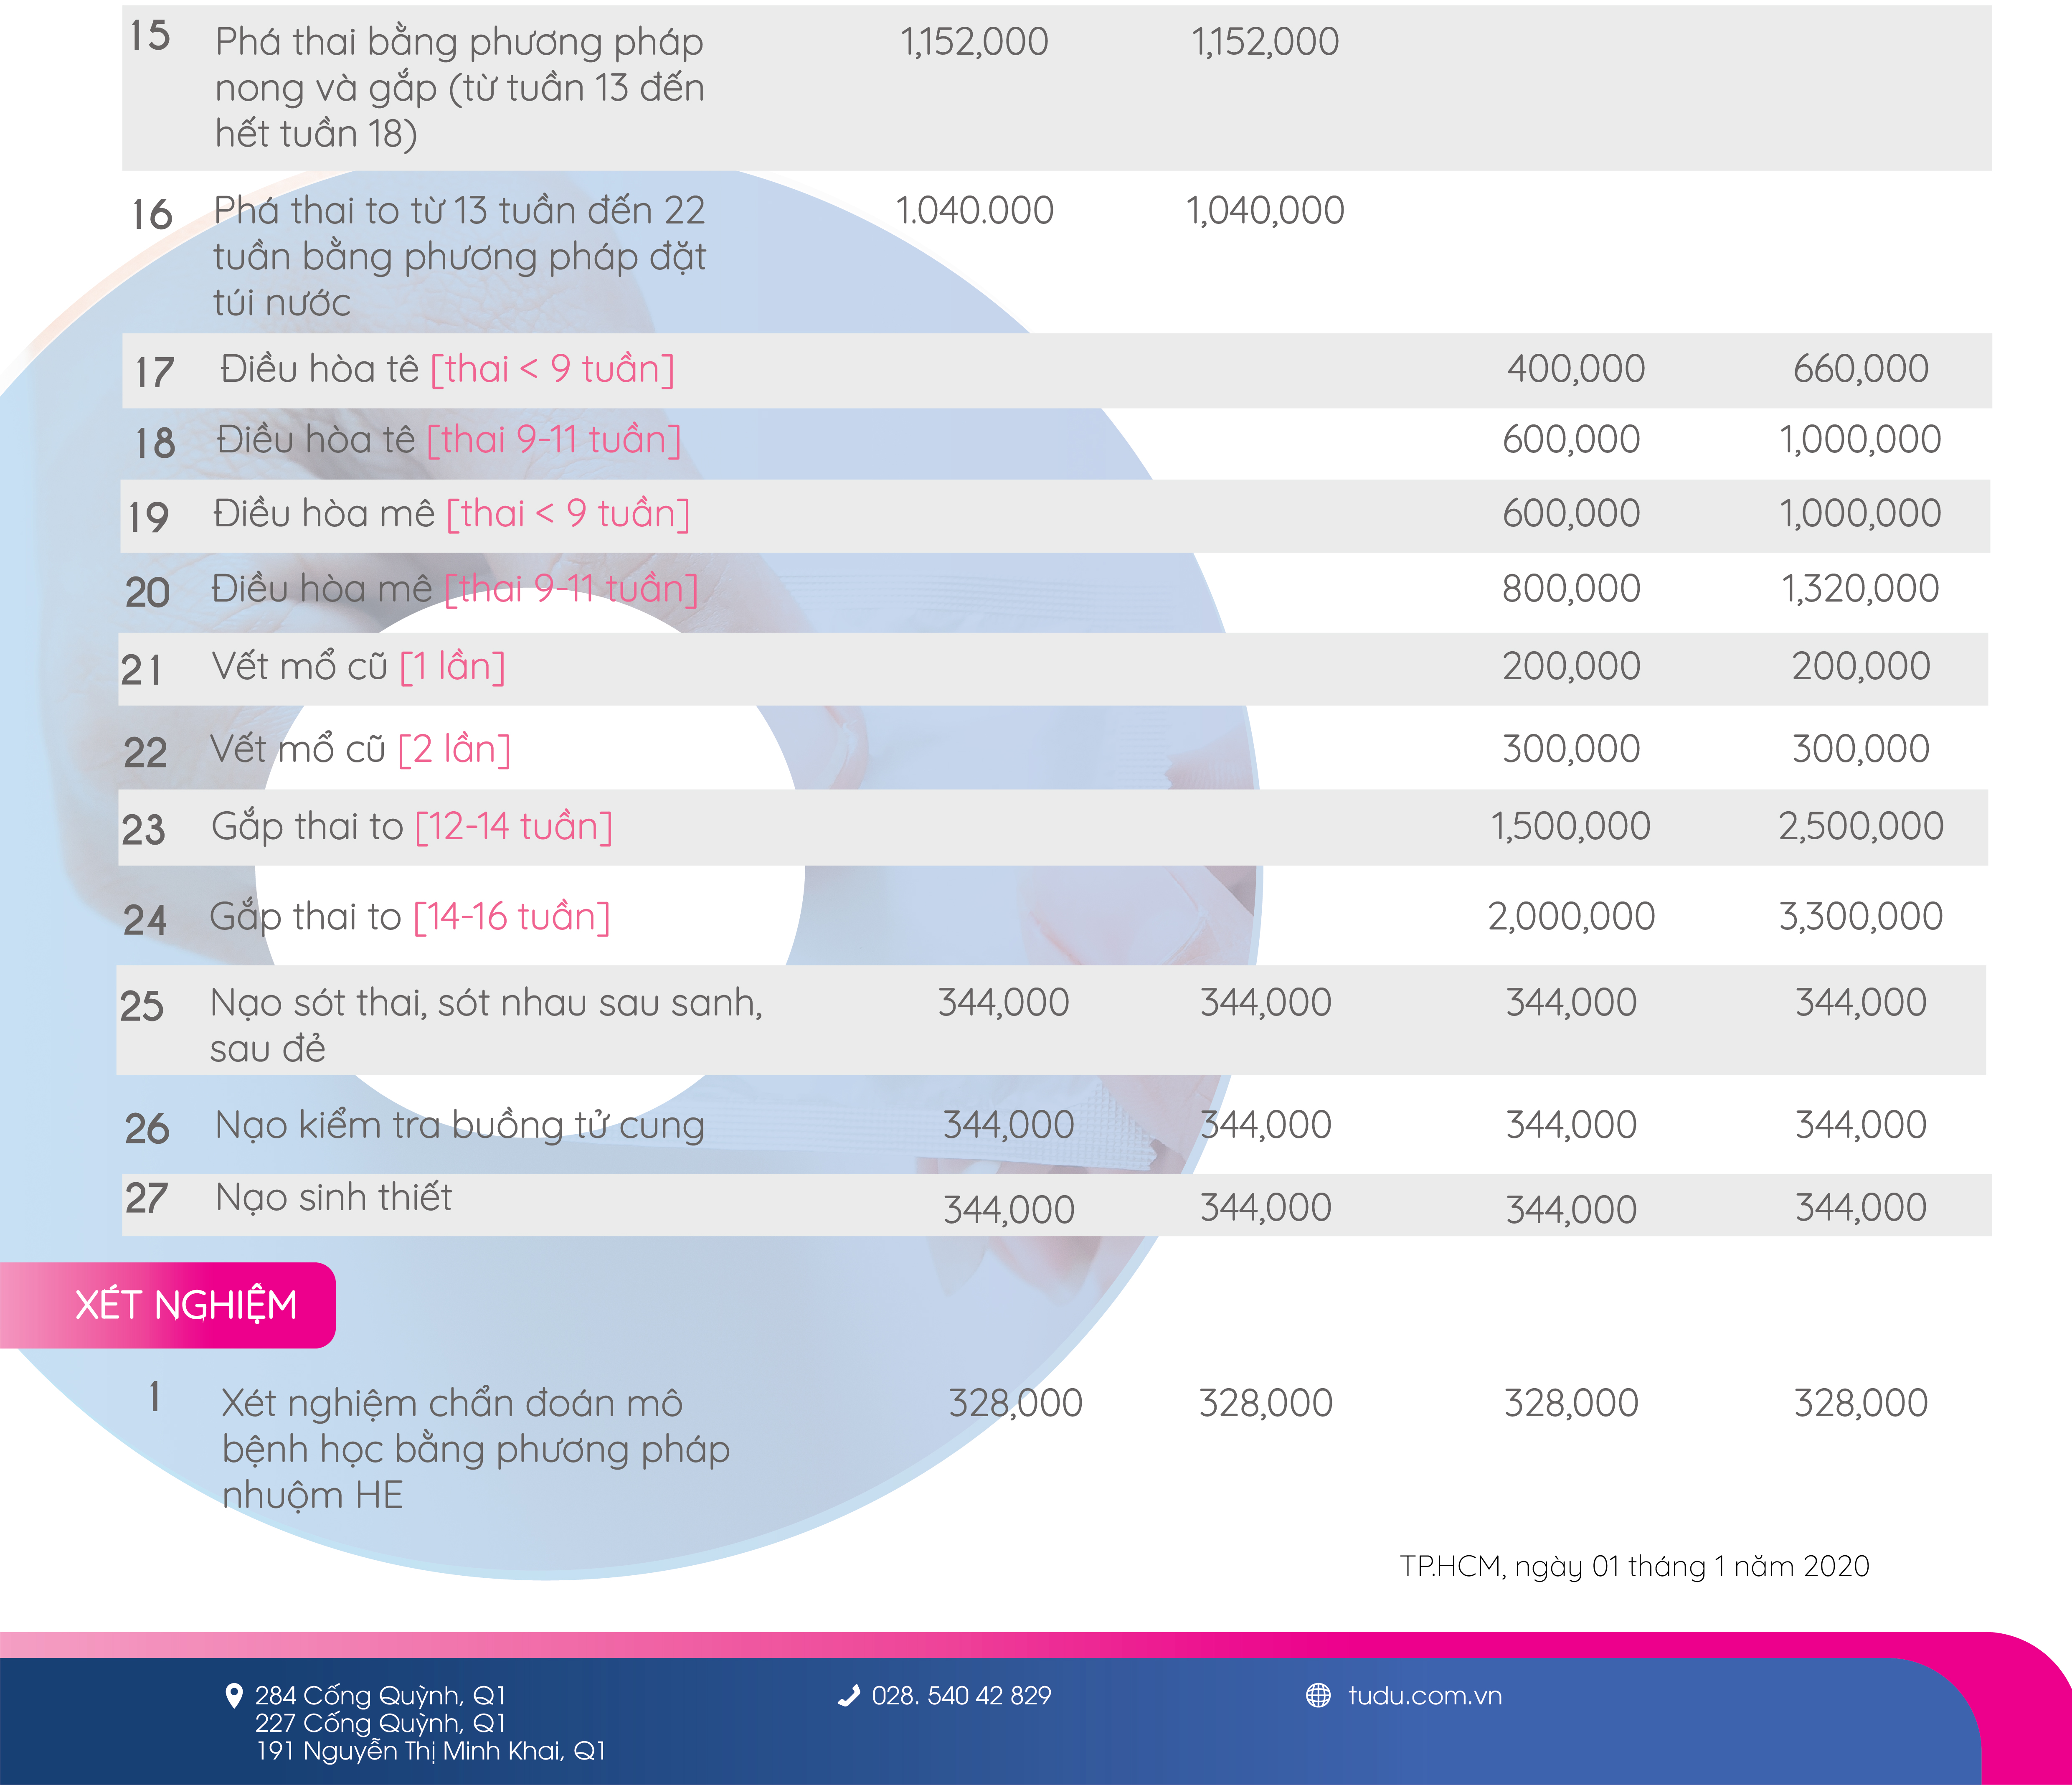Click address 191 Nguyễn Thị Minh Khai, Q1
The width and height of the screenshot is (2072, 1785).
coord(431,1751)
